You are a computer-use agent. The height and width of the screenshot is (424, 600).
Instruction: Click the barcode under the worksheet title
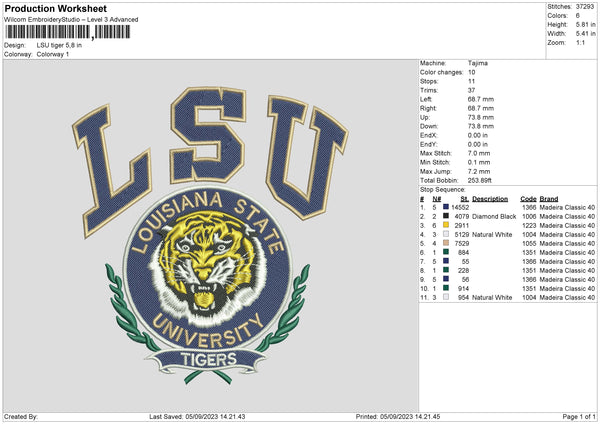67,32
